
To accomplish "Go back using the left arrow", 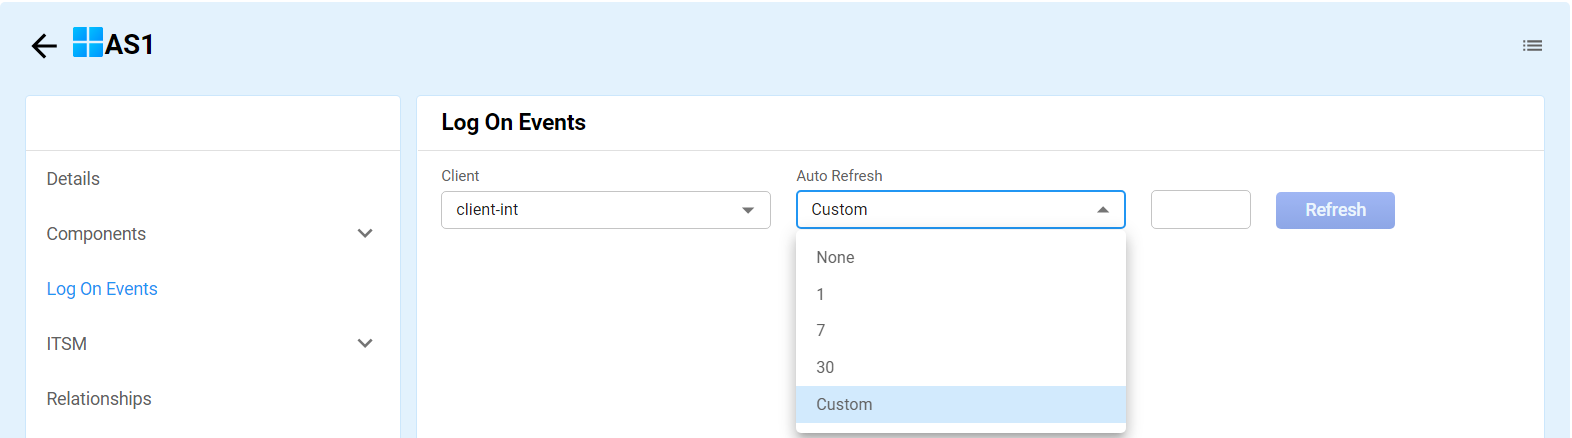I will 44,46.
